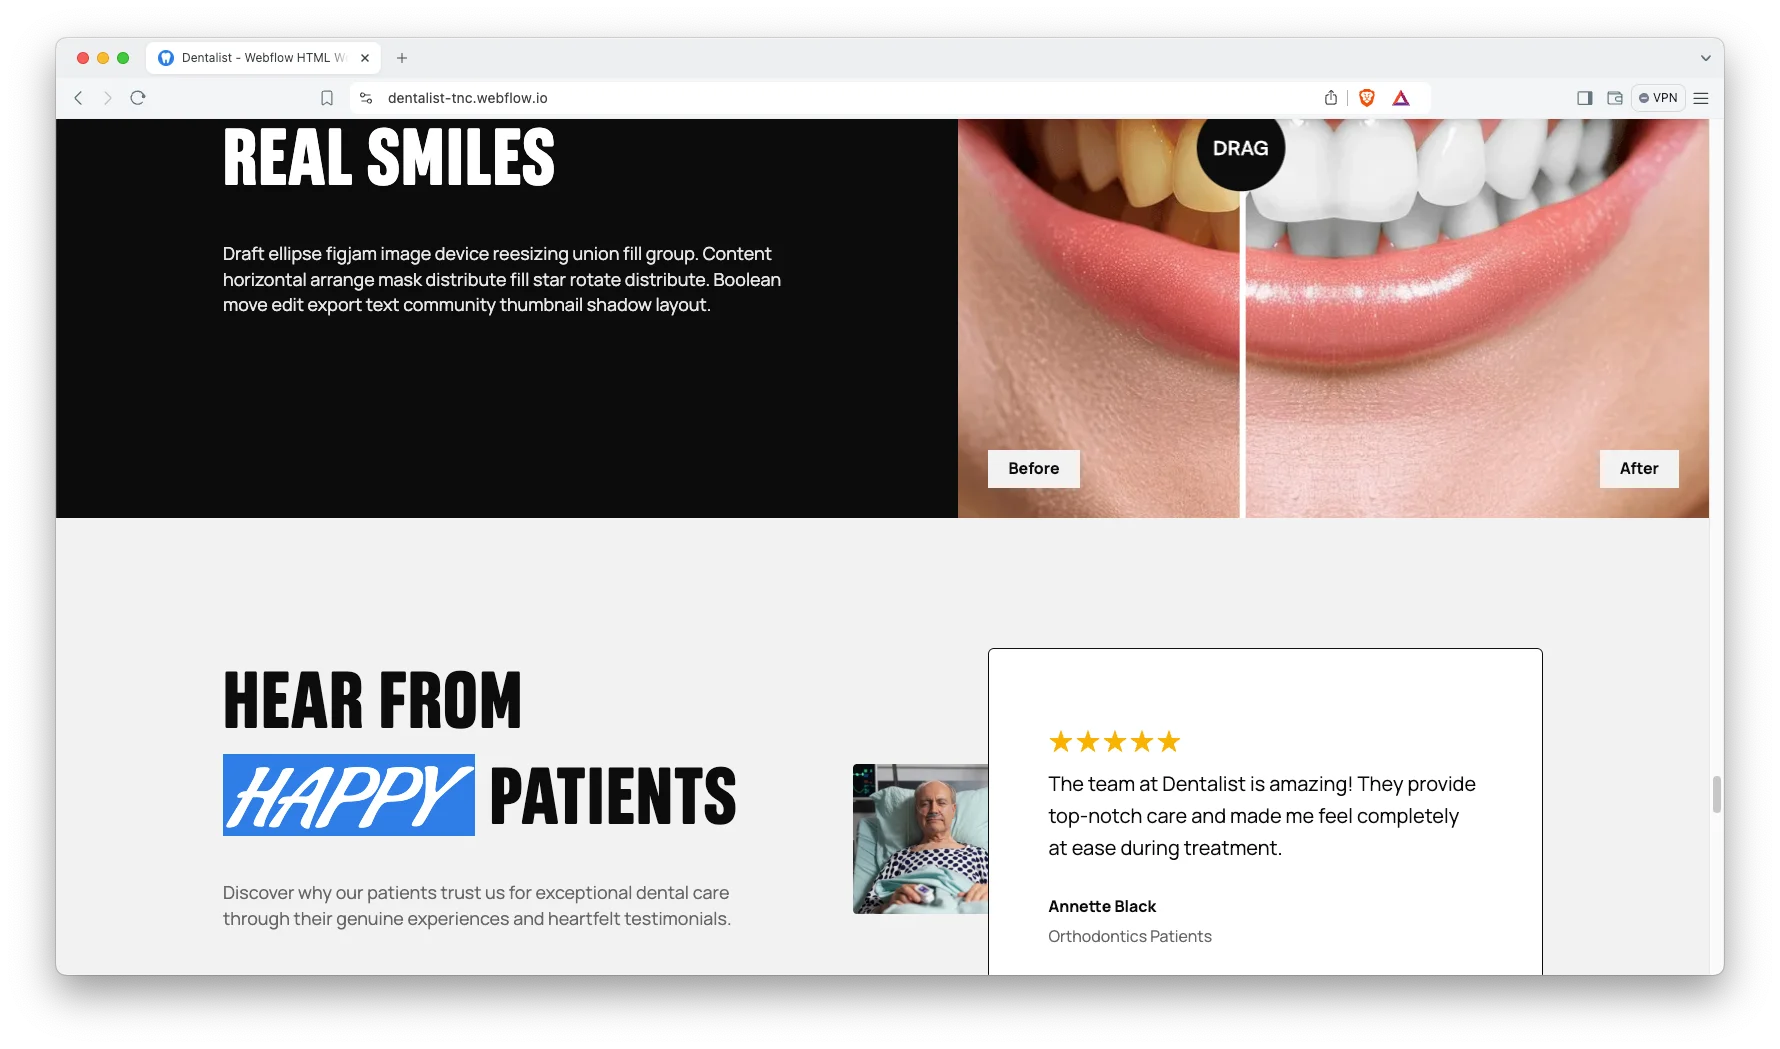Click the Before label on image

[x=1034, y=469]
